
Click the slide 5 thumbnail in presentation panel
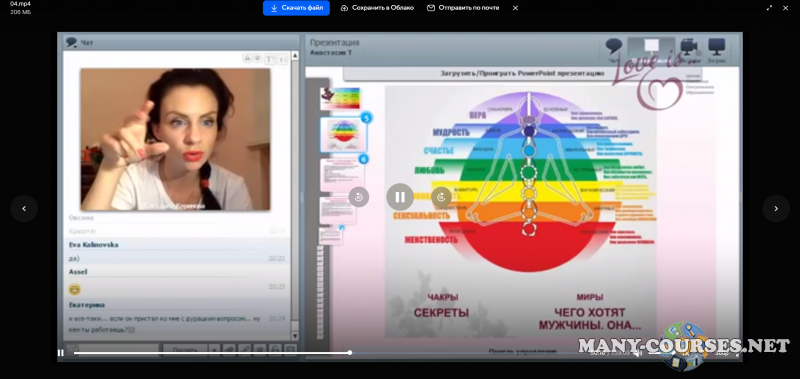click(x=343, y=135)
